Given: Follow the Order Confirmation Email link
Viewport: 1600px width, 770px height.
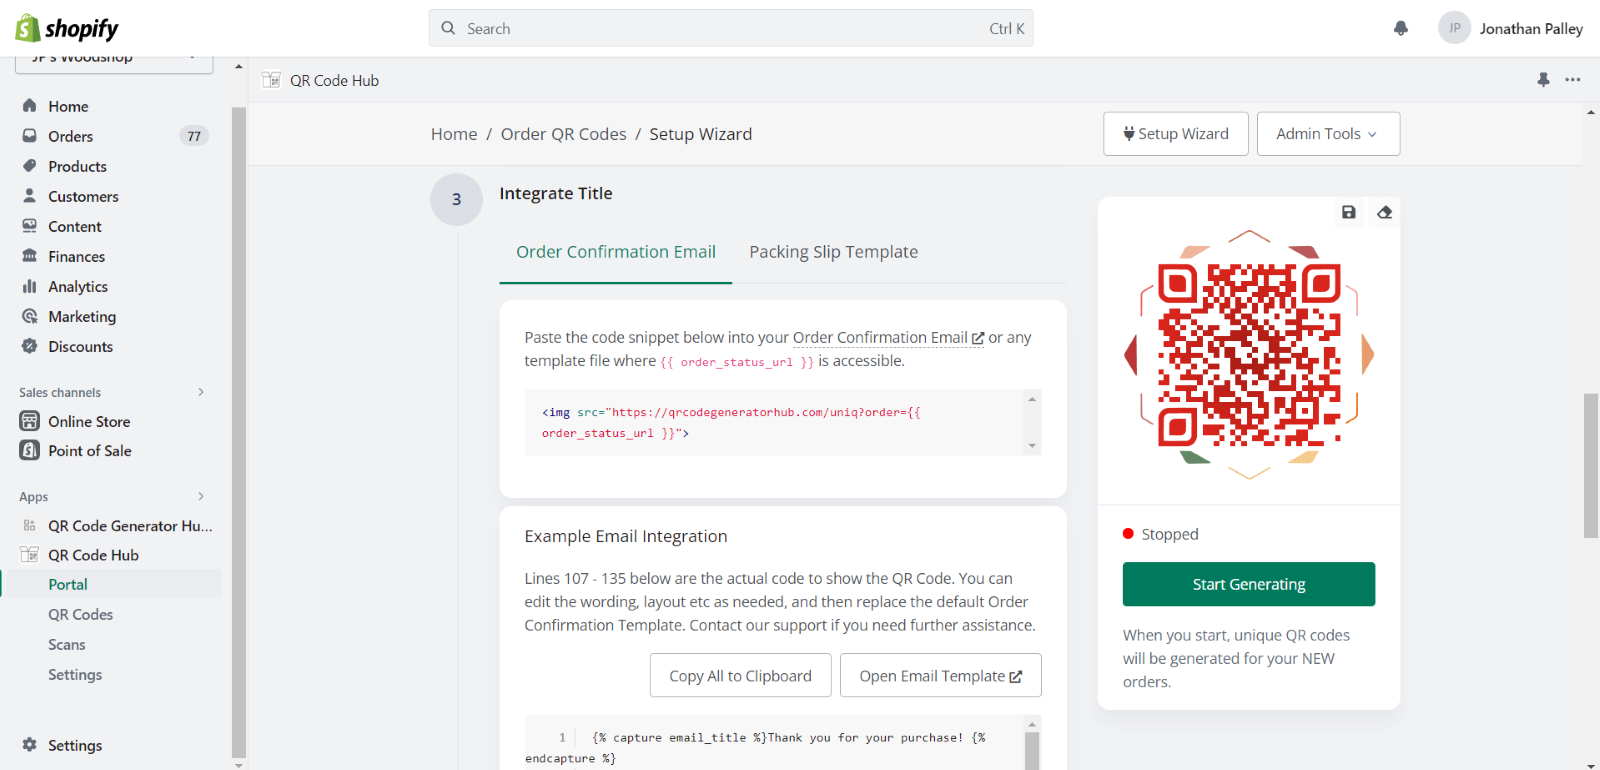Looking at the screenshot, I should [888, 338].
